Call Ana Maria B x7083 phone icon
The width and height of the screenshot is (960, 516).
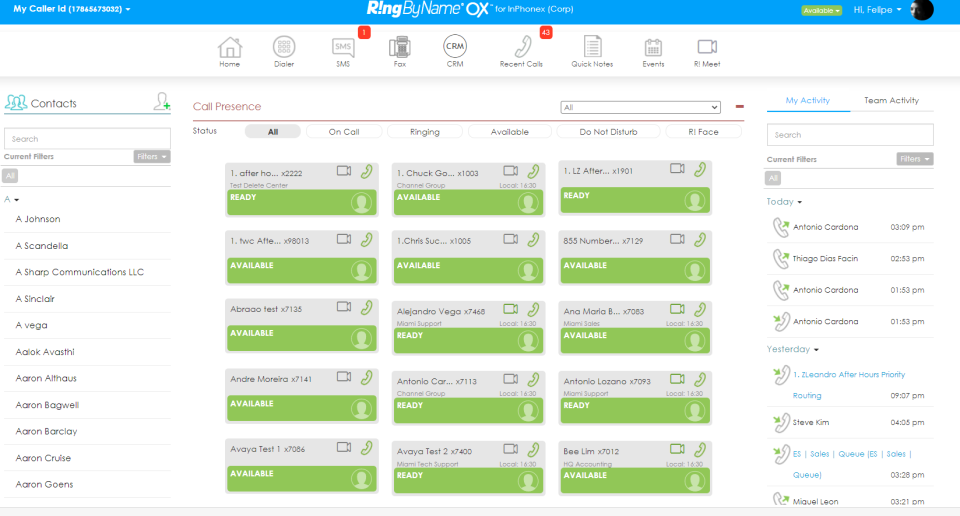[x=700, y=310]
